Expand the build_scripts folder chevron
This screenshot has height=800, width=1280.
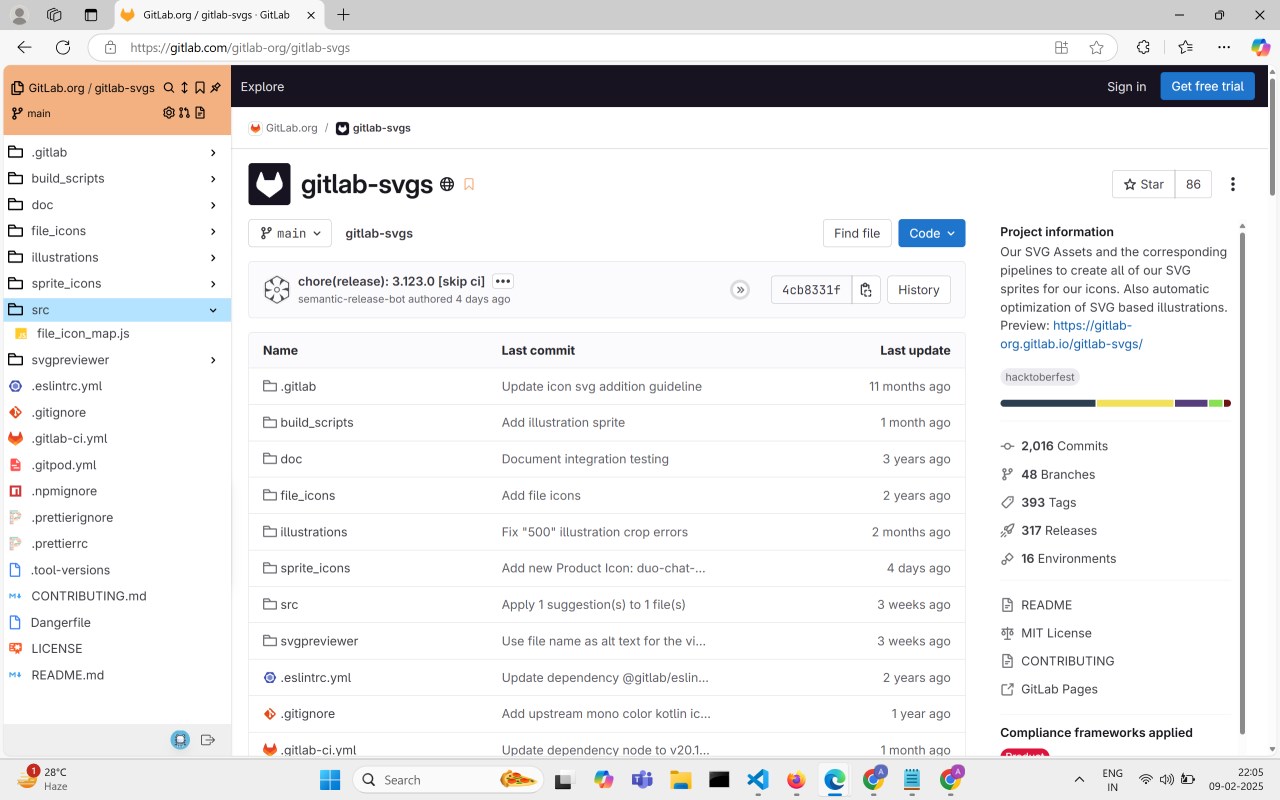point(213,178)
